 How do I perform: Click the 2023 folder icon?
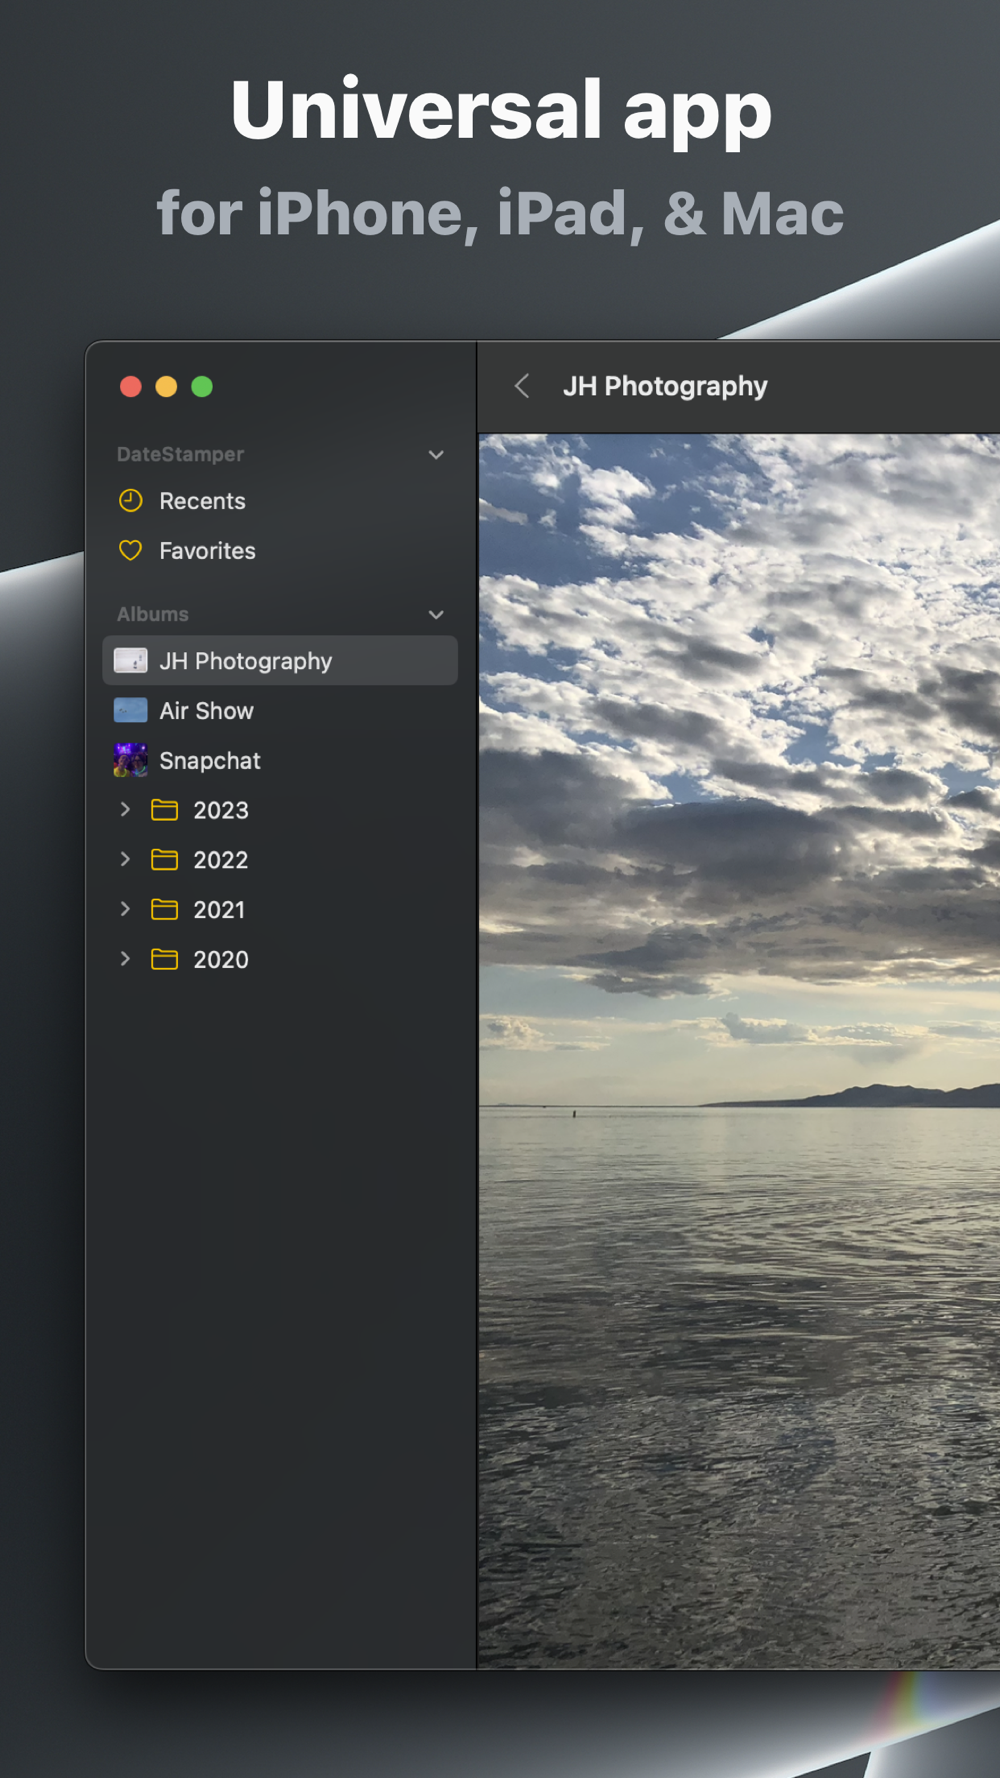pyautogui.click(x=164, y=810)
